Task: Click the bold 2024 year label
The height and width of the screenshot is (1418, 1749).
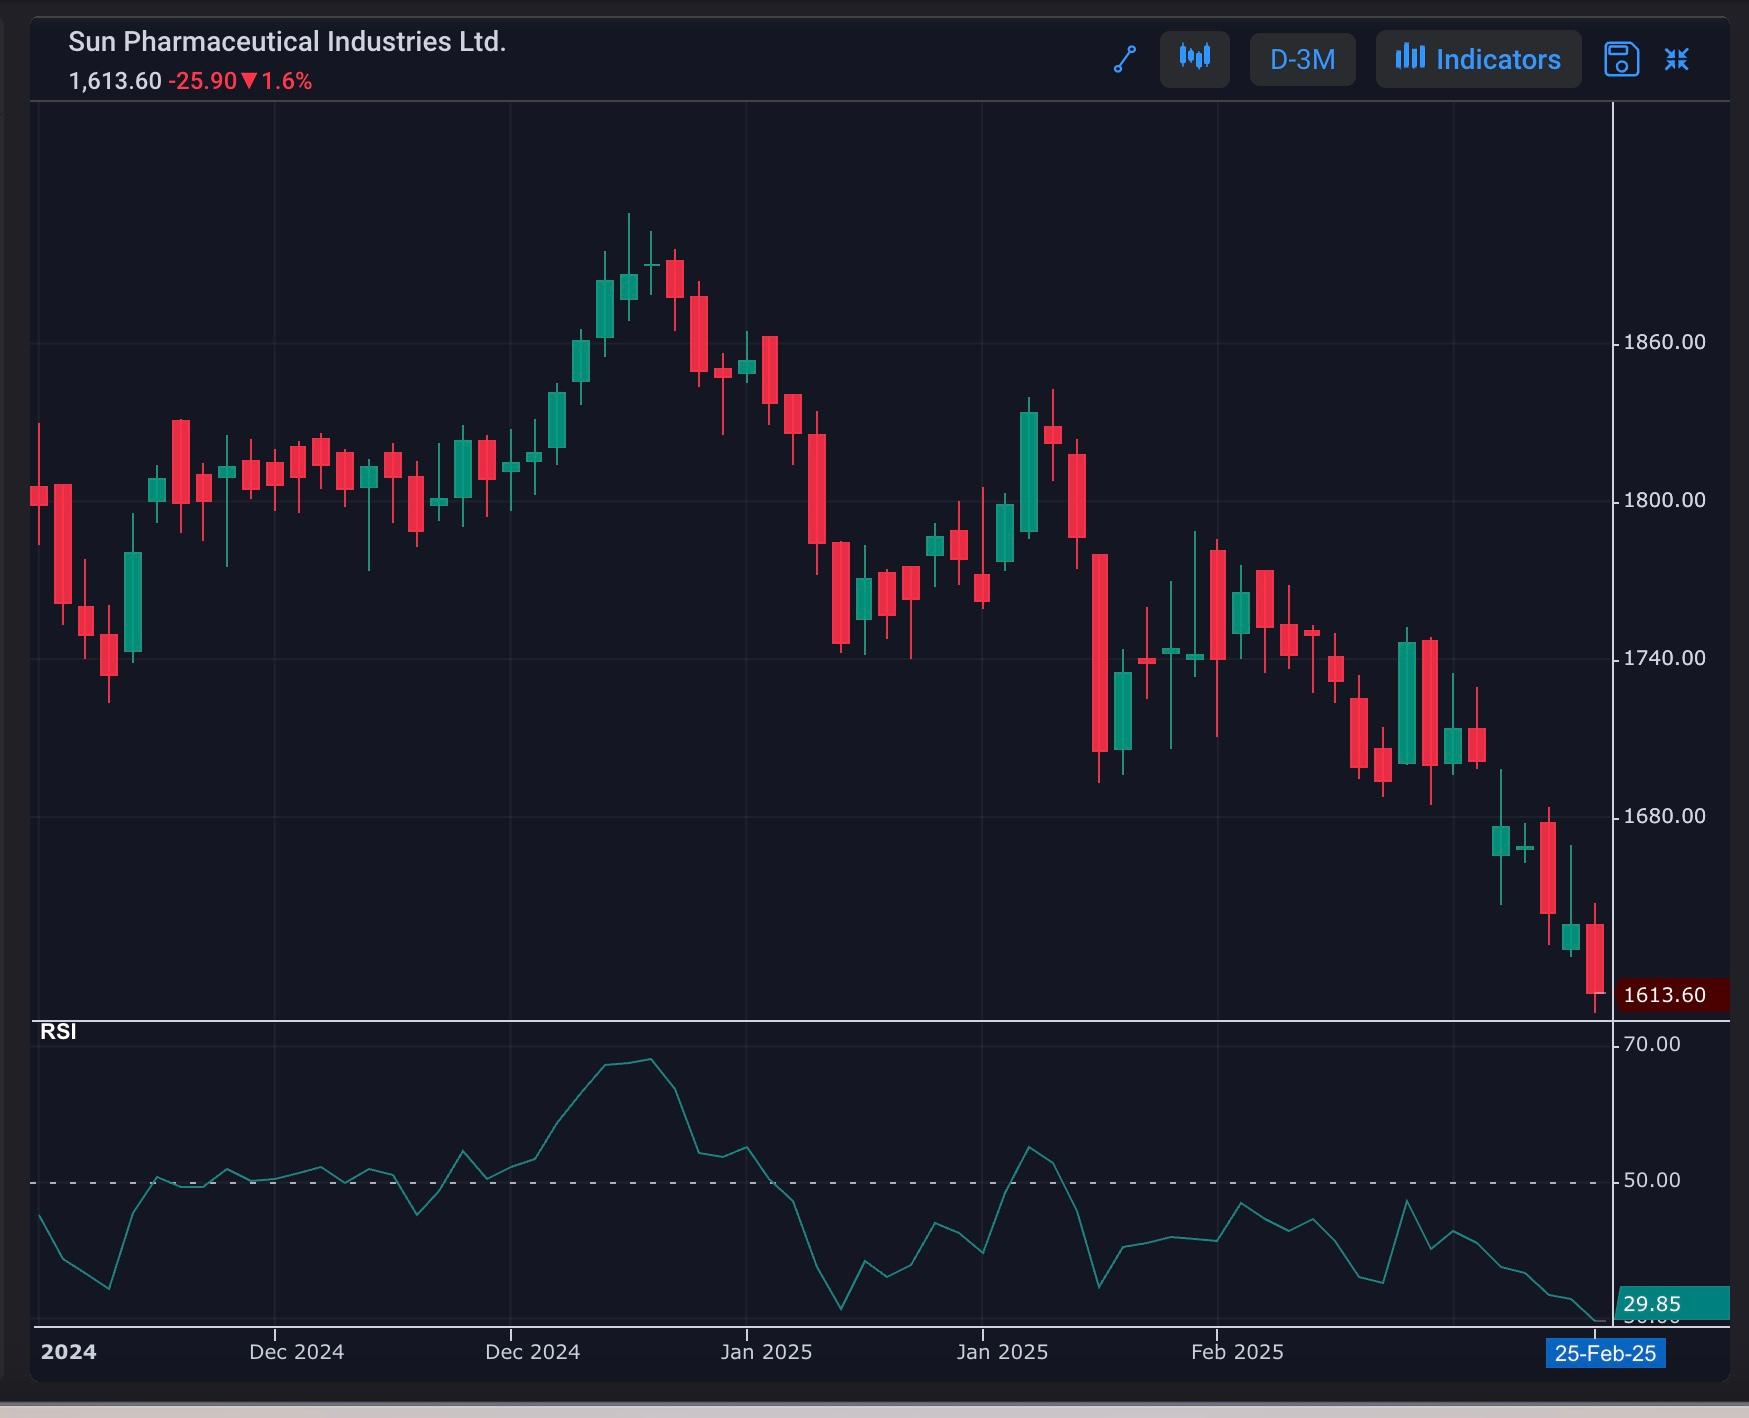Action: (68, 1352)
